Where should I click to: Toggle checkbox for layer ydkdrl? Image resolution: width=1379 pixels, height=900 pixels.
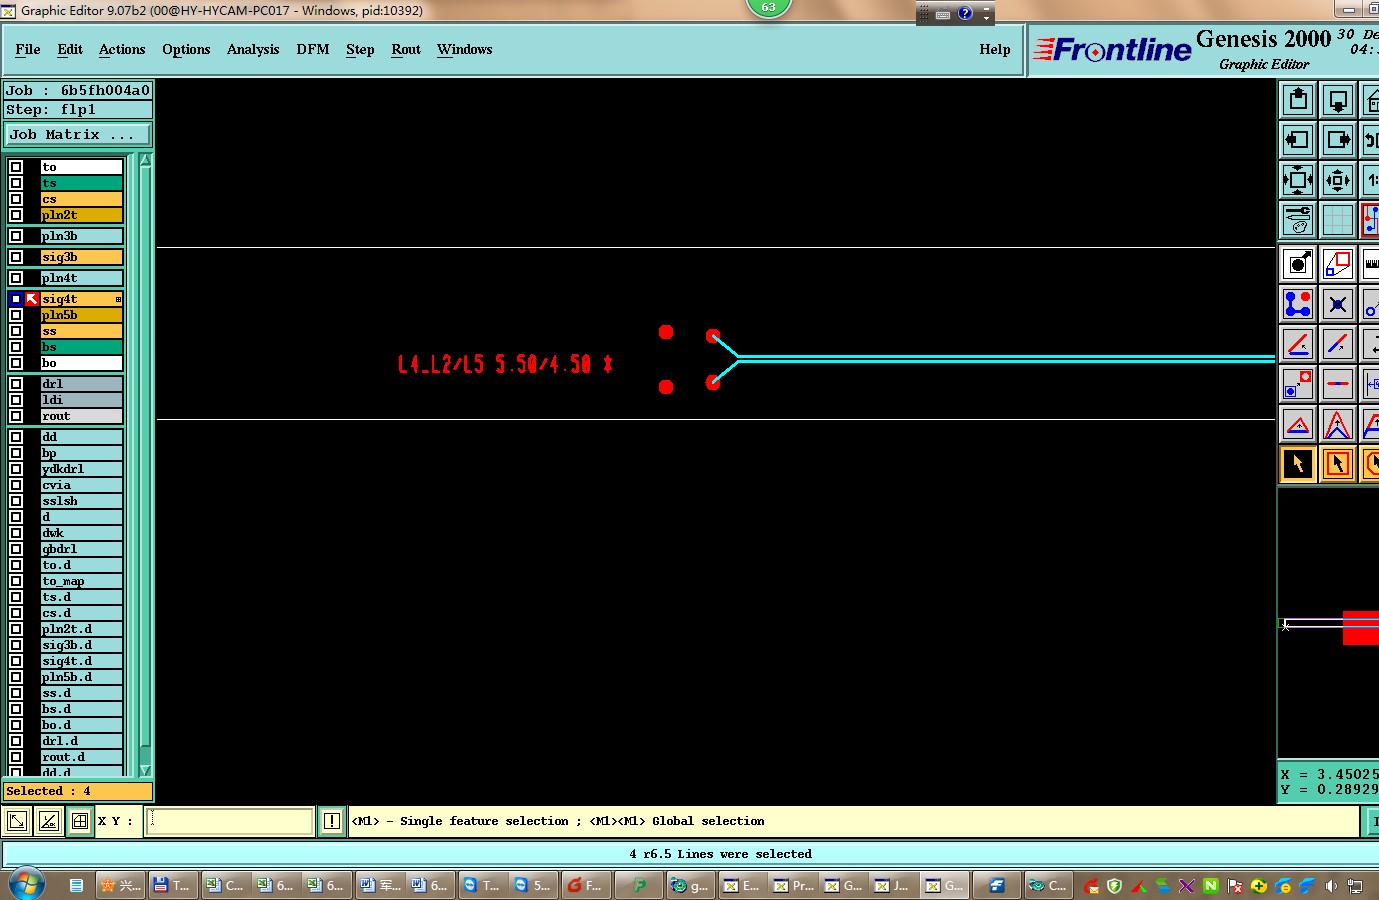[x=16, y=469]
